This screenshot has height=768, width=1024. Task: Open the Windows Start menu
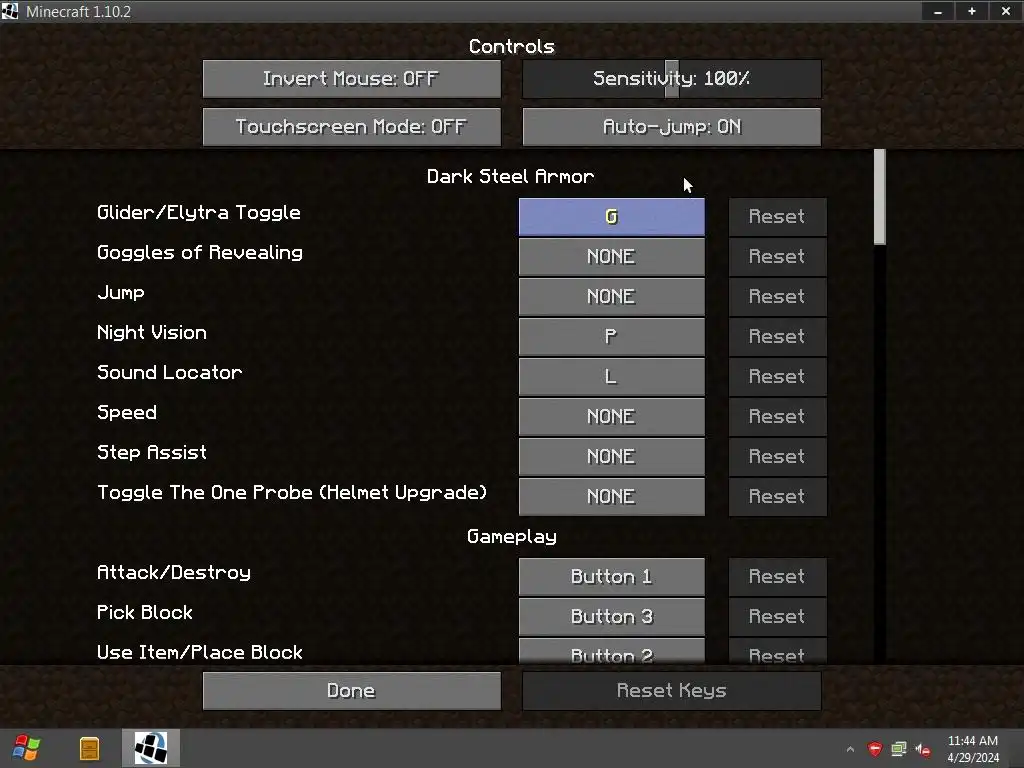[27, 748]
